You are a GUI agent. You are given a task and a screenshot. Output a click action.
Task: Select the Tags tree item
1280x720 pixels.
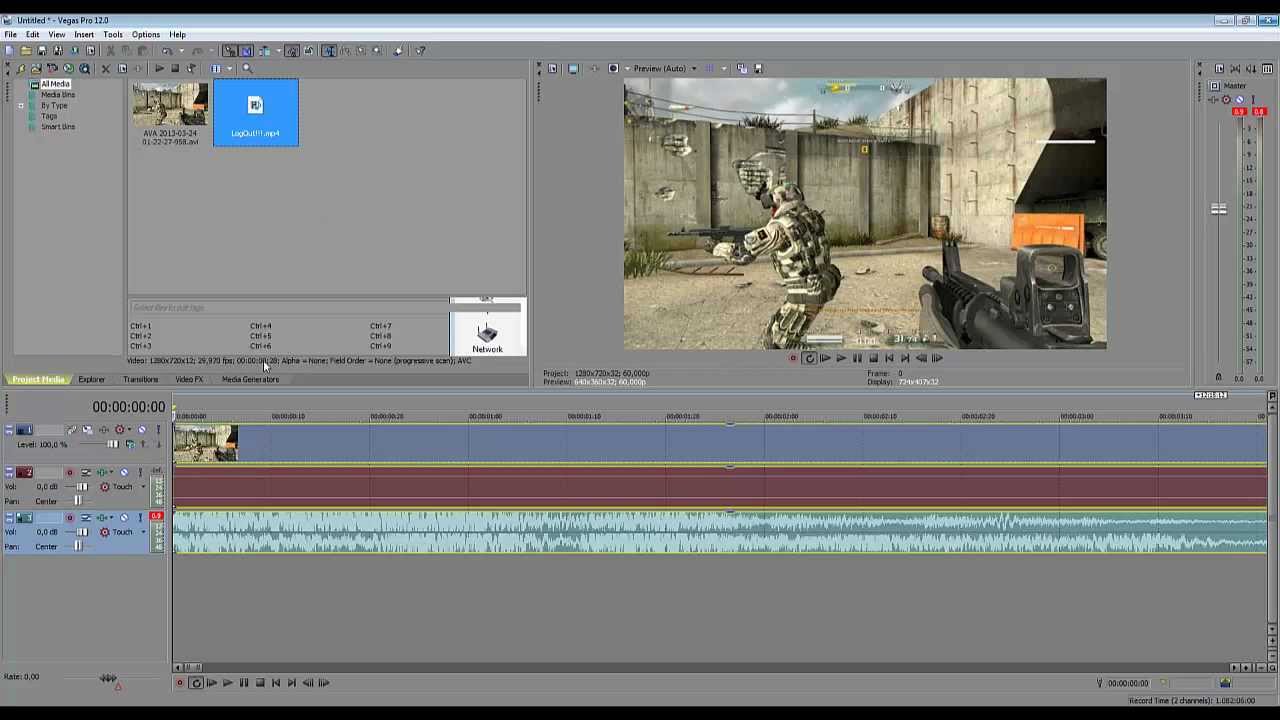pos(49,116)
